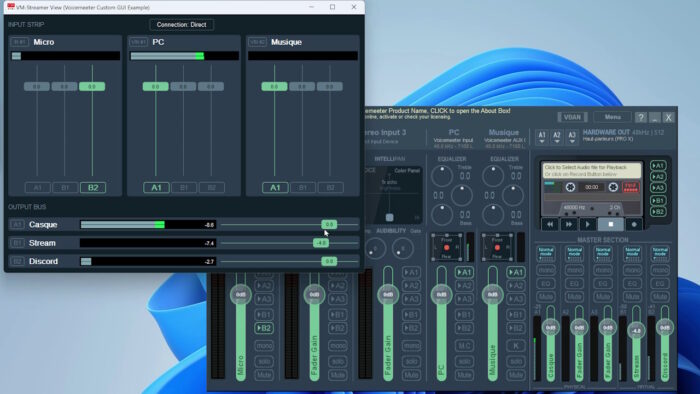Change Normal mode on master bus A3

603,254
